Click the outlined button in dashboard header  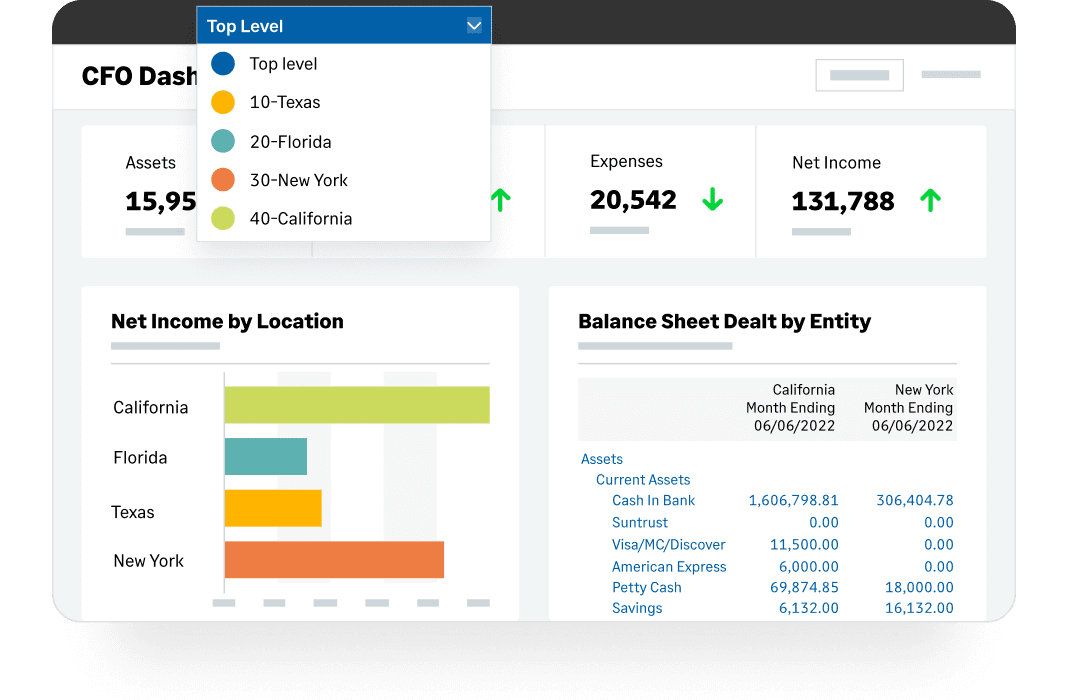coord(859,75)
